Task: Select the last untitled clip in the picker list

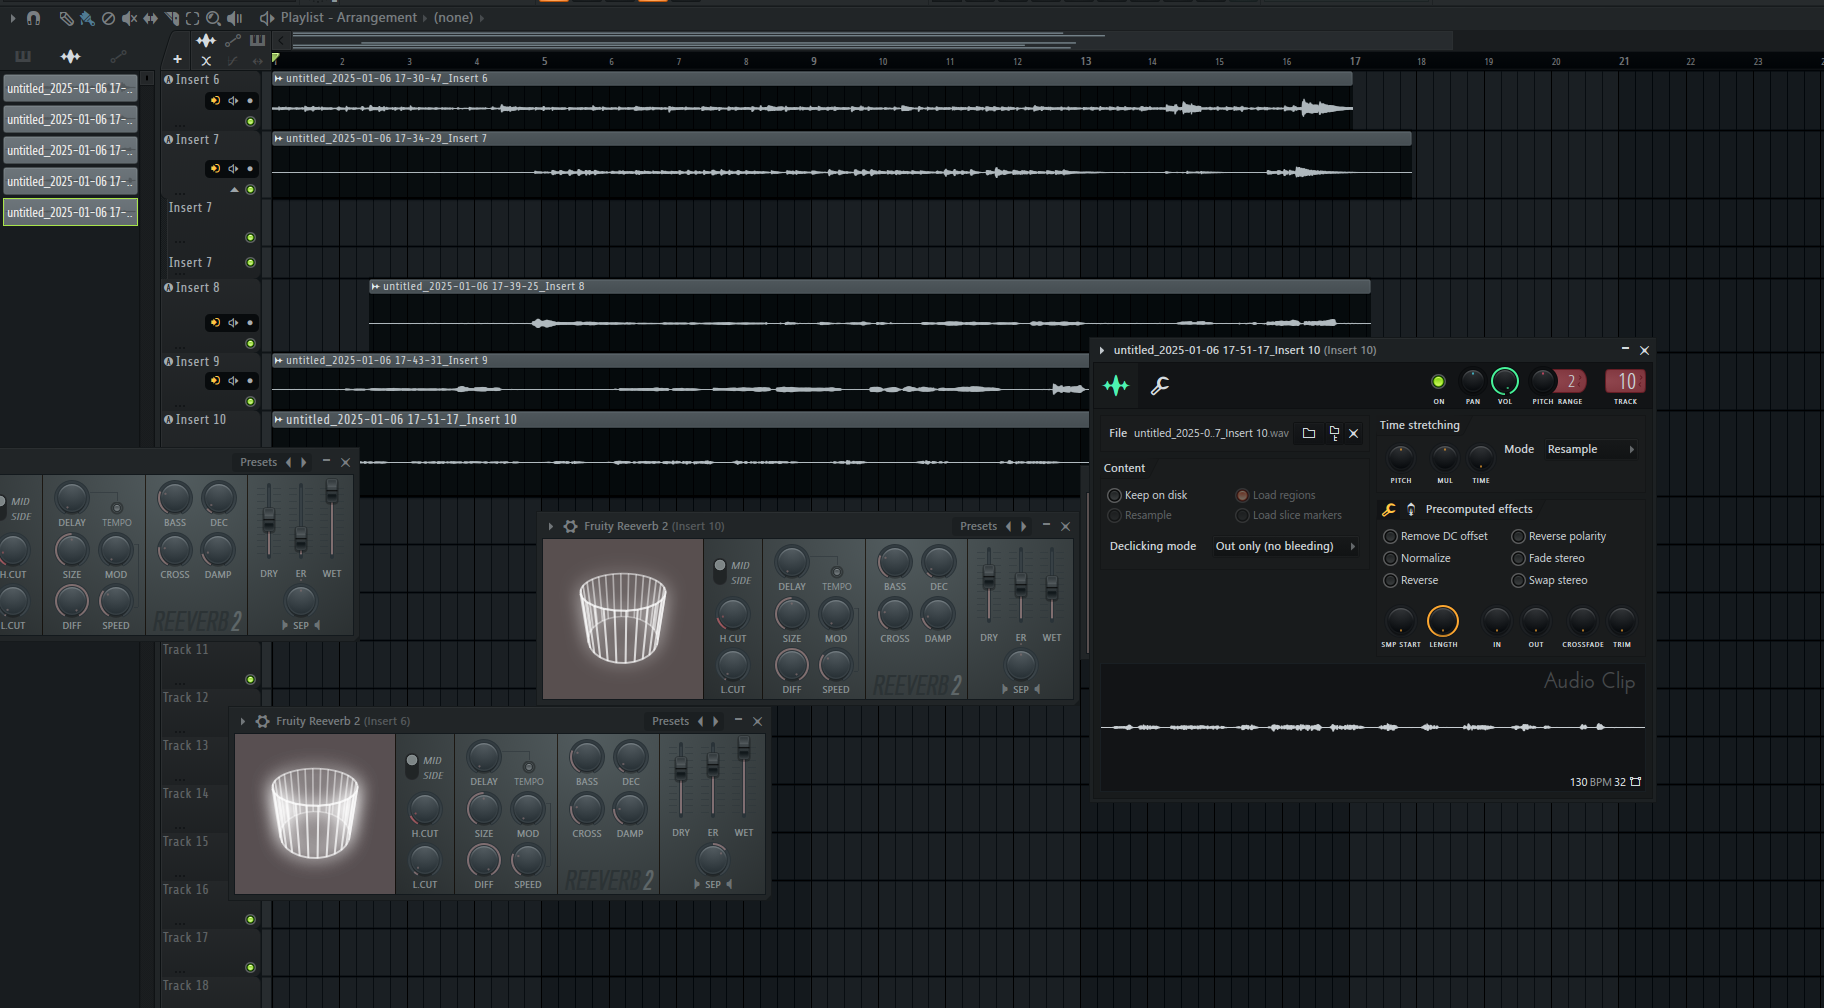Action: pyautogui.click(x=70, y=212)
